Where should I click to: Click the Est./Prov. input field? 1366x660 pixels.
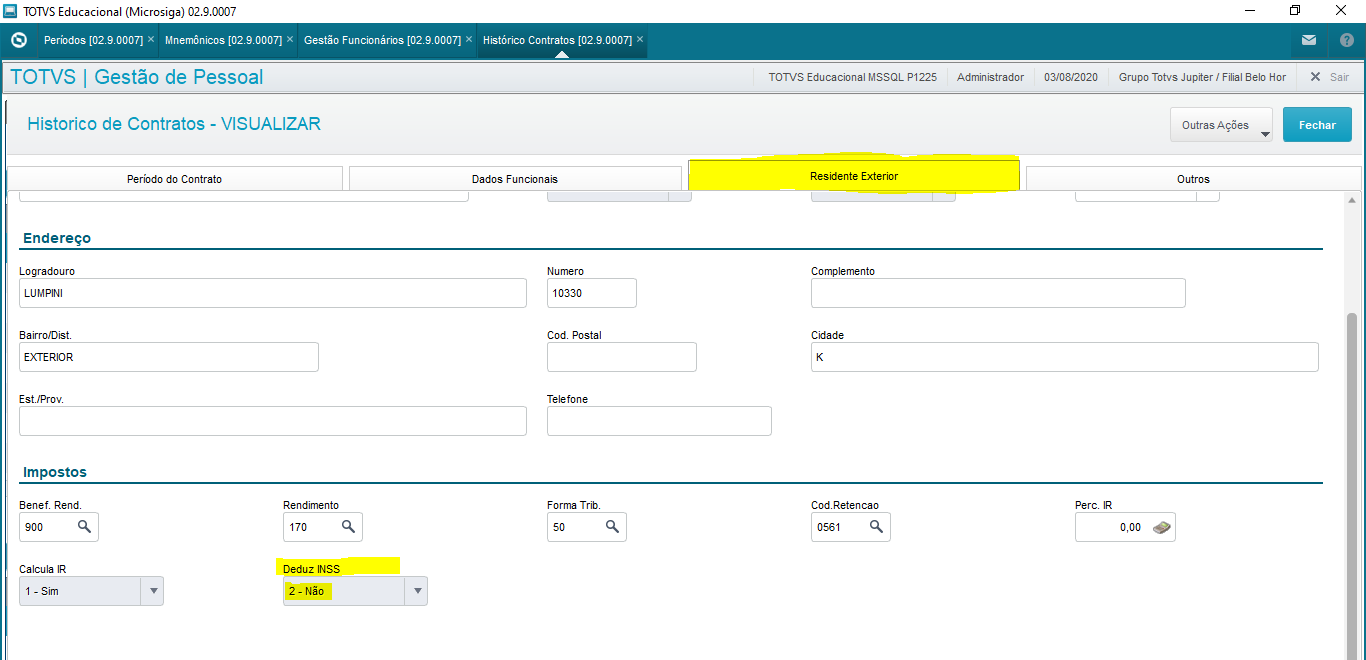tap(273, 421)
